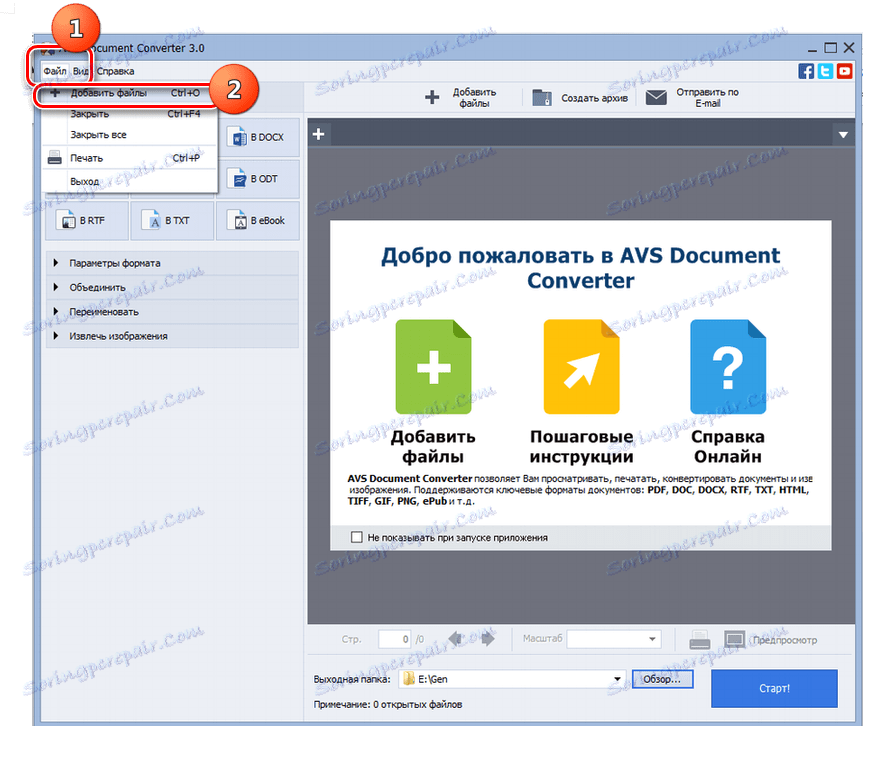Go to the previous page arrow

click(x=455, y=639)
